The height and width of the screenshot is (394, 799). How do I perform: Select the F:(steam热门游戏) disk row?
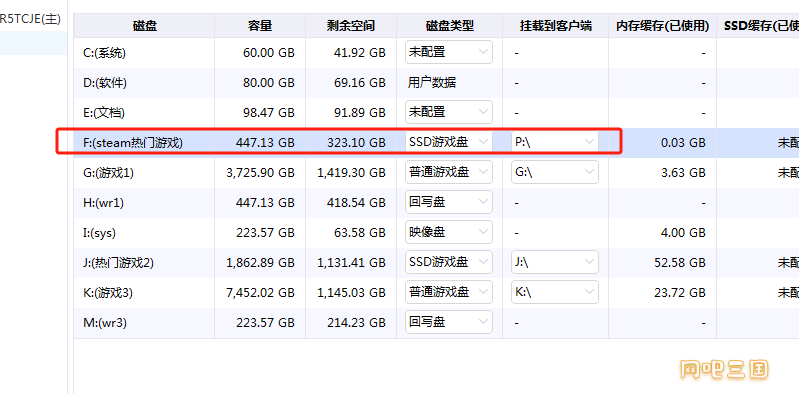[436, 142]
